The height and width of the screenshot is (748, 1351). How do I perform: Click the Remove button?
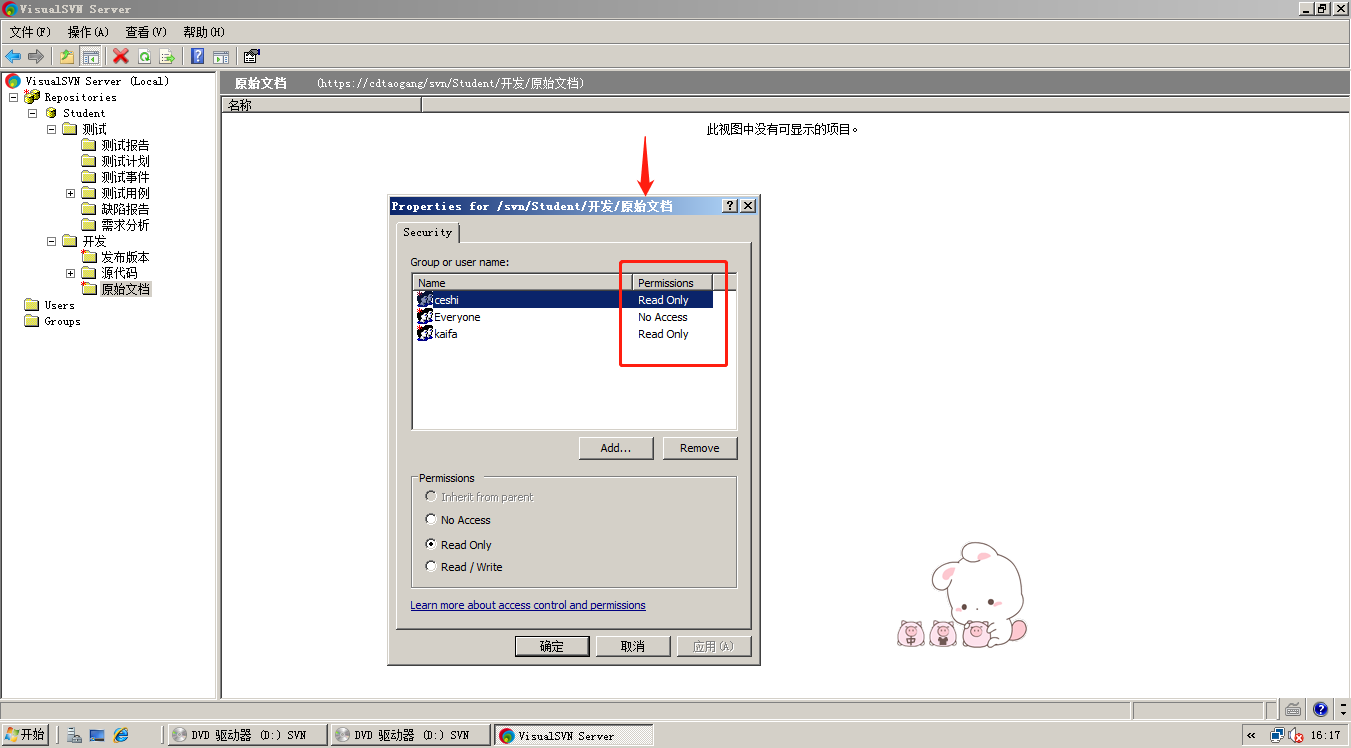pos(700,448)
